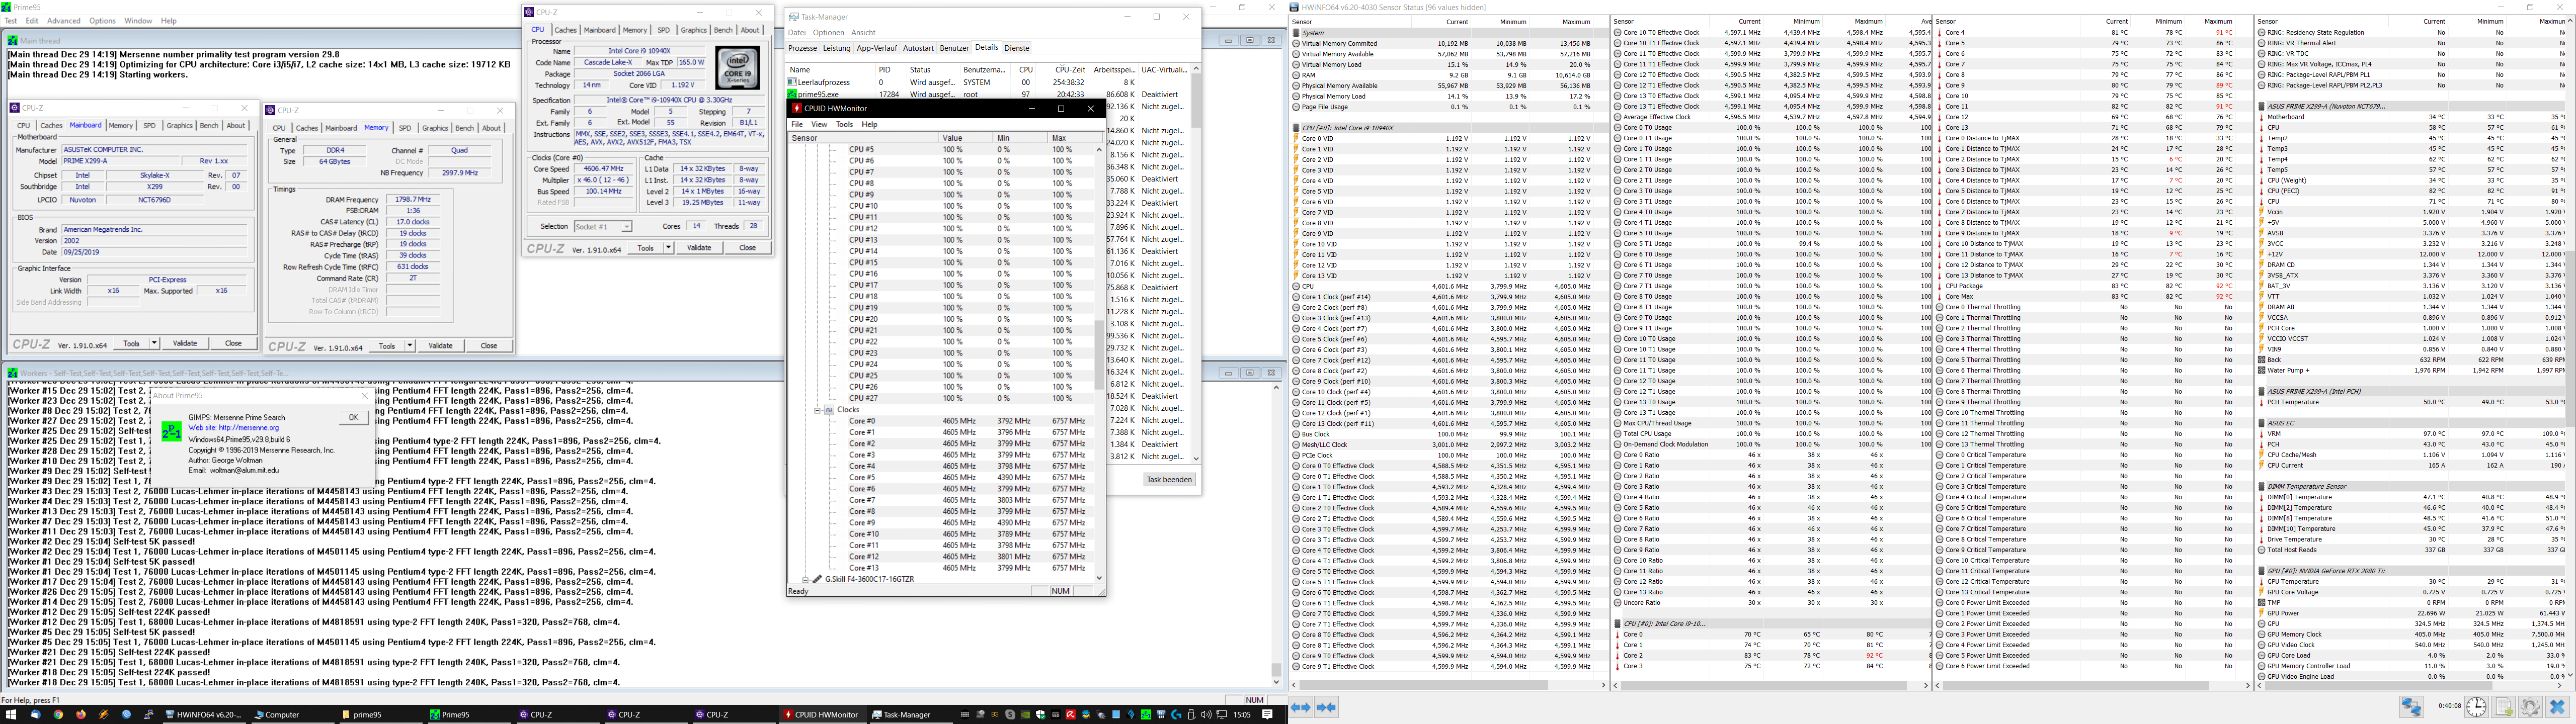Viewport: 2576px width, 724px height.
Task: Switch to Leistung tab in Task-Manager
Action: [836, 48]
